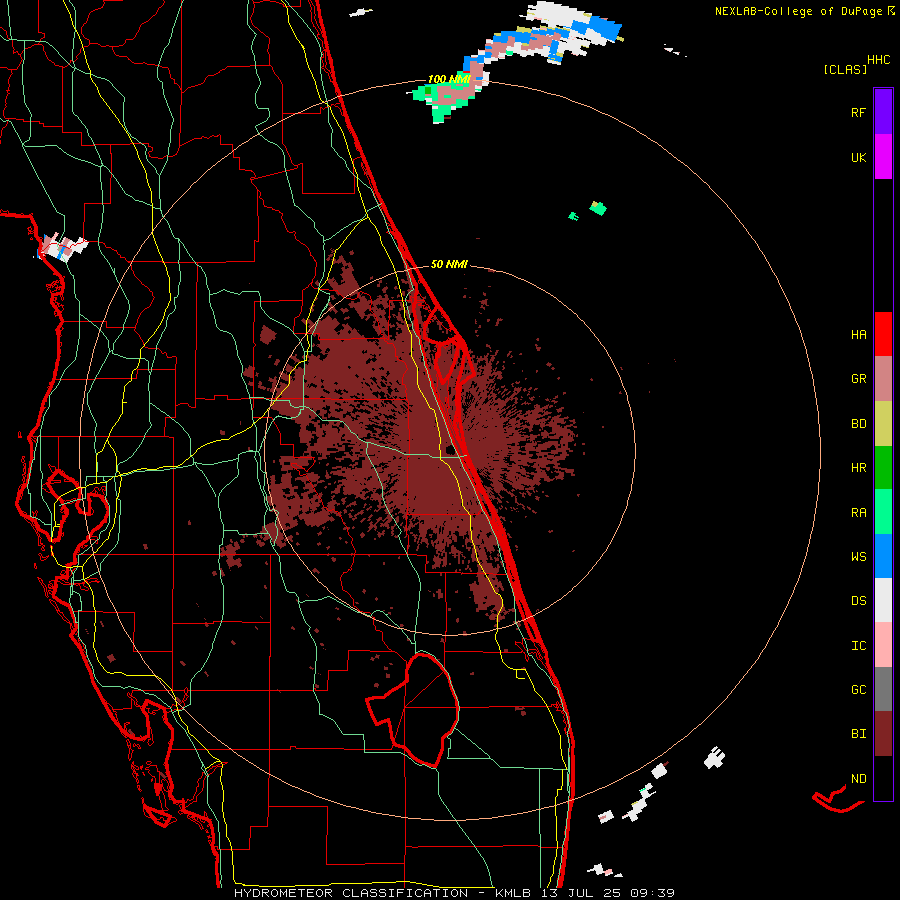Click the DS legend label
This screenshot has width=900, height=900.
pyautogui.click(x=858, y=600)
